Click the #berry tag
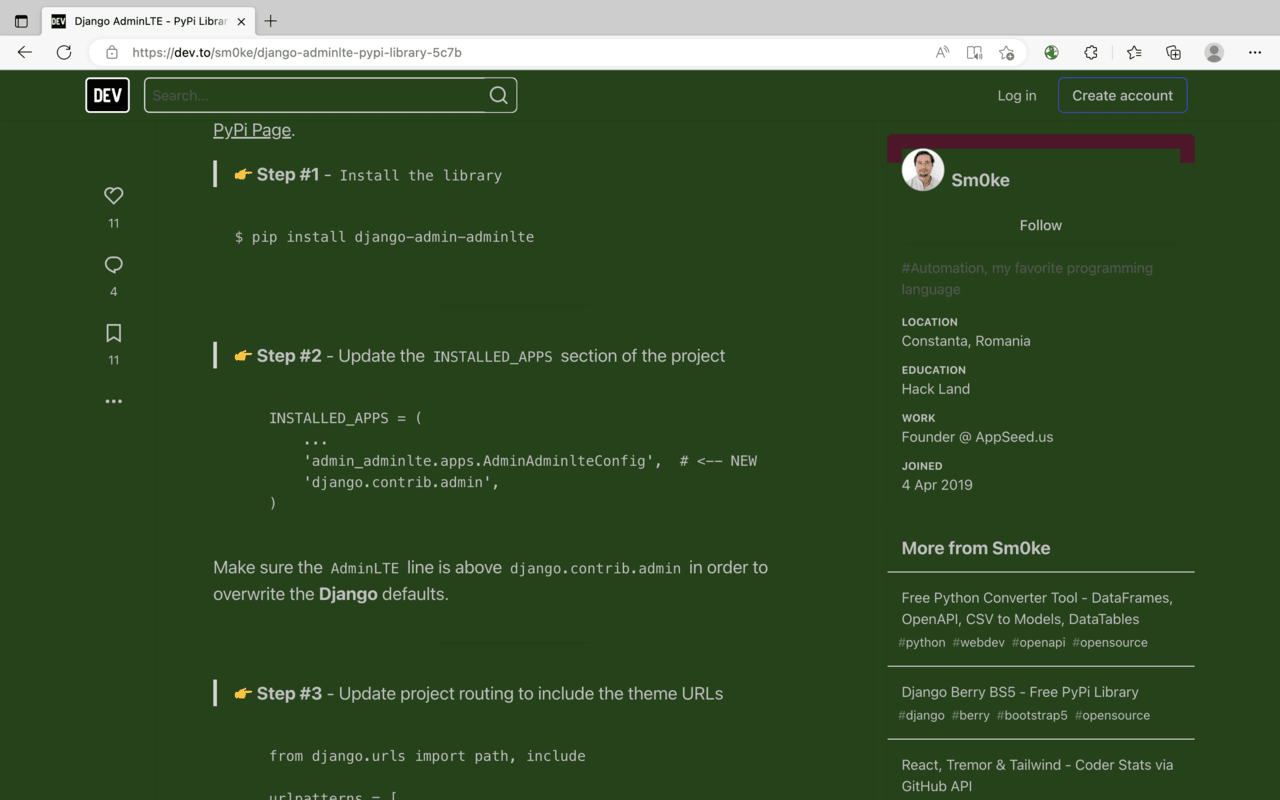1280x800 pixels. click(970, 715)
